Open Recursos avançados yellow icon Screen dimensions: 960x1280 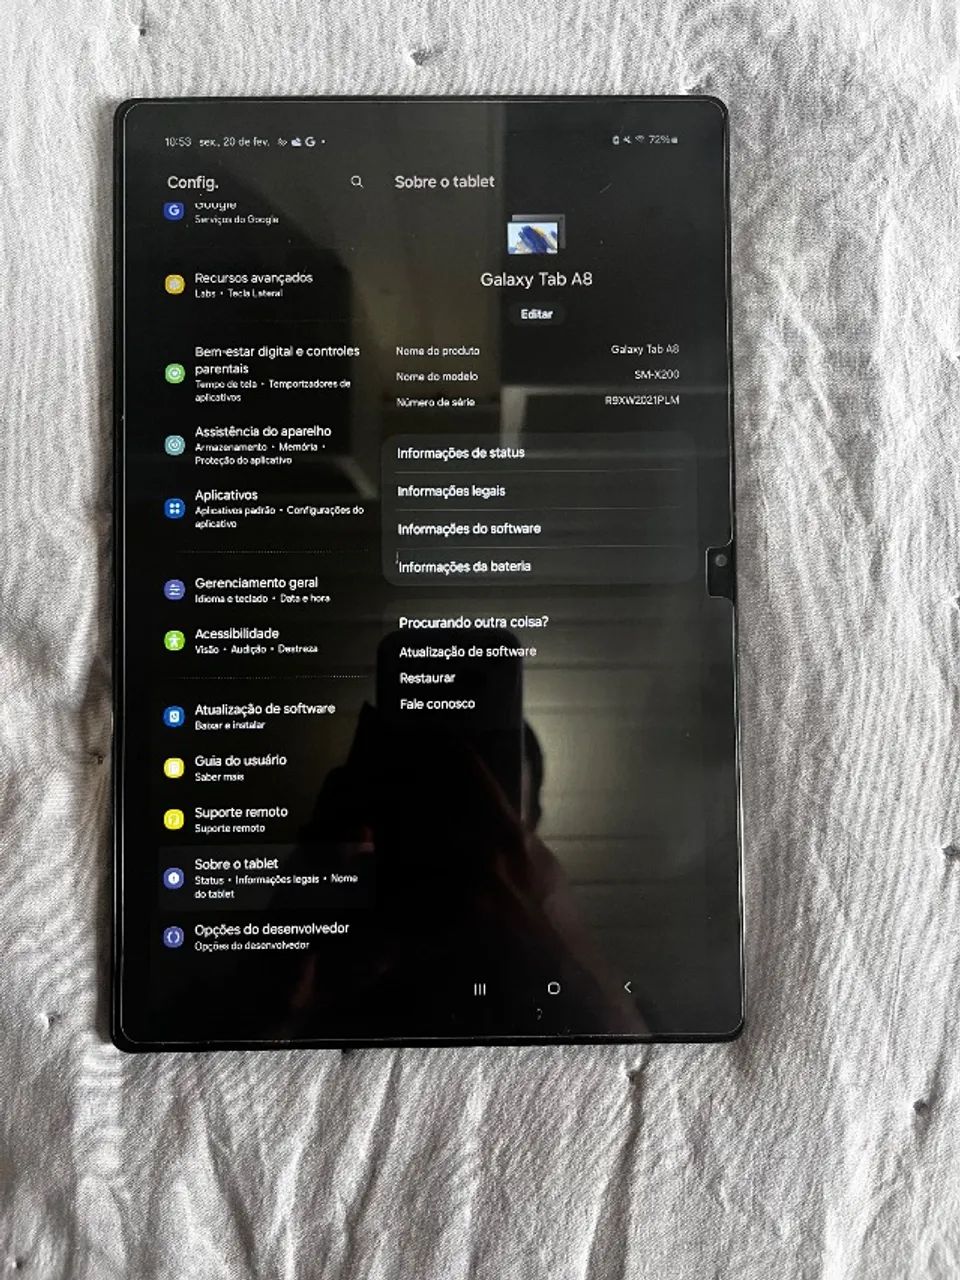point(175,284)
